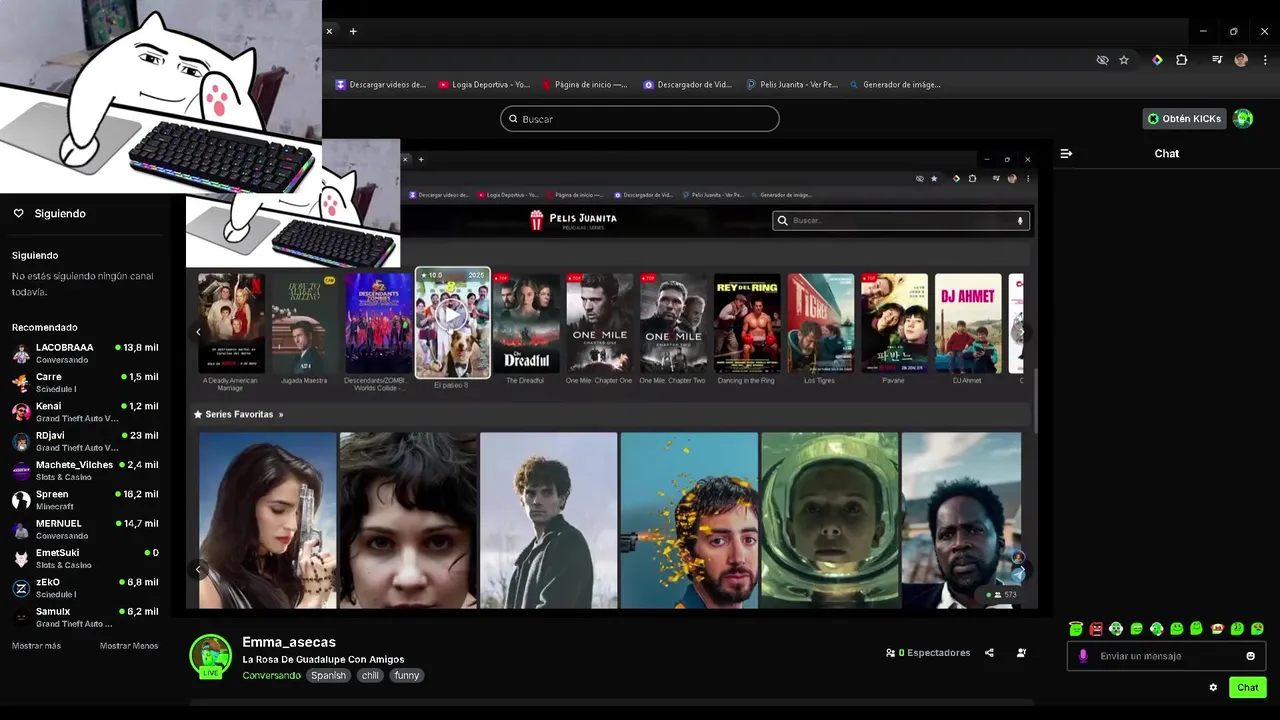The width and height of the screenshot is (1280, 720).
Task: Open El paseo 8 movie thumbnail
Action: click(453, 323)
